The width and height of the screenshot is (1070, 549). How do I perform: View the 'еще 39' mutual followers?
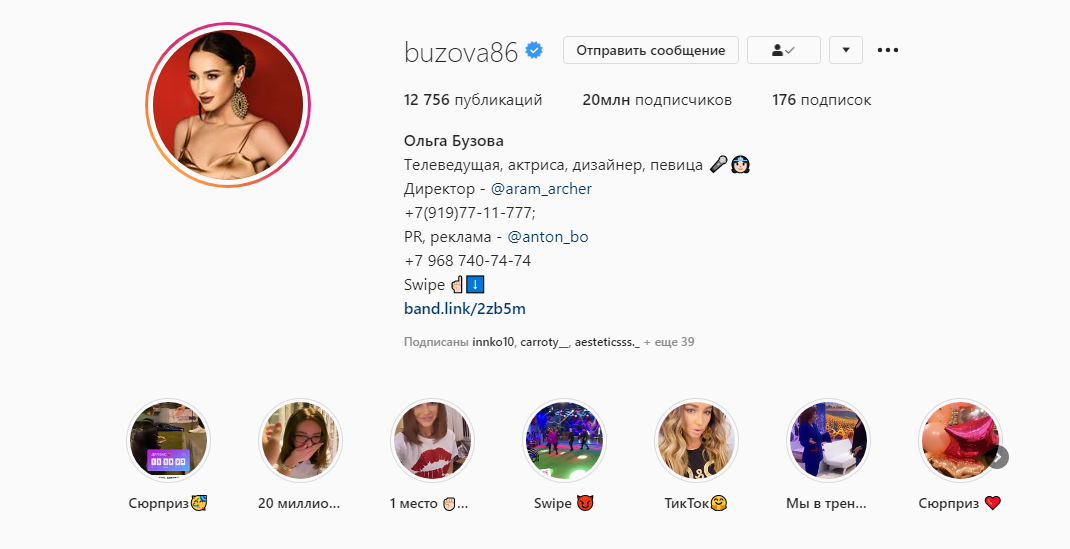(x=669, y=342)
